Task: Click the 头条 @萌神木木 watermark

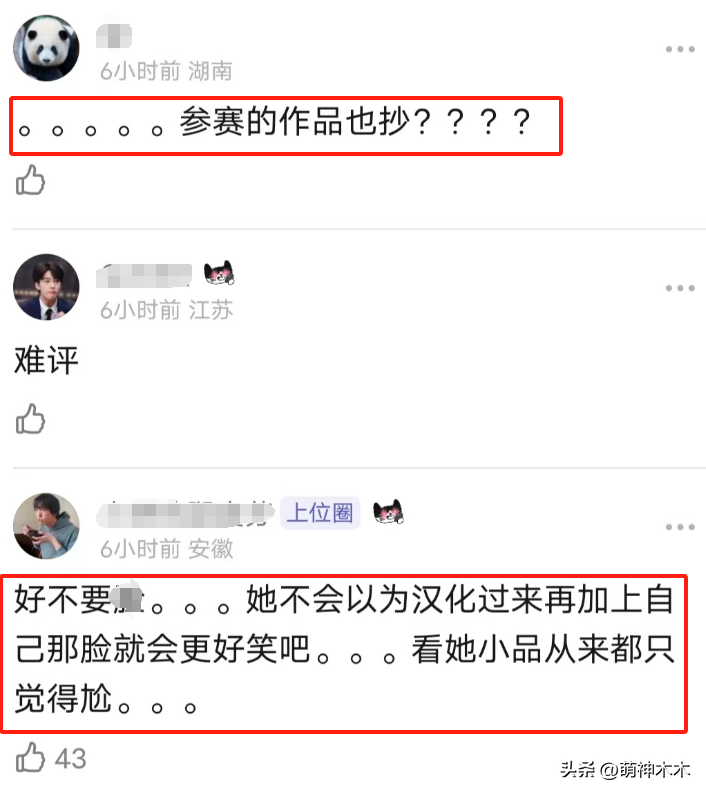Action: (x=625, y=770)
